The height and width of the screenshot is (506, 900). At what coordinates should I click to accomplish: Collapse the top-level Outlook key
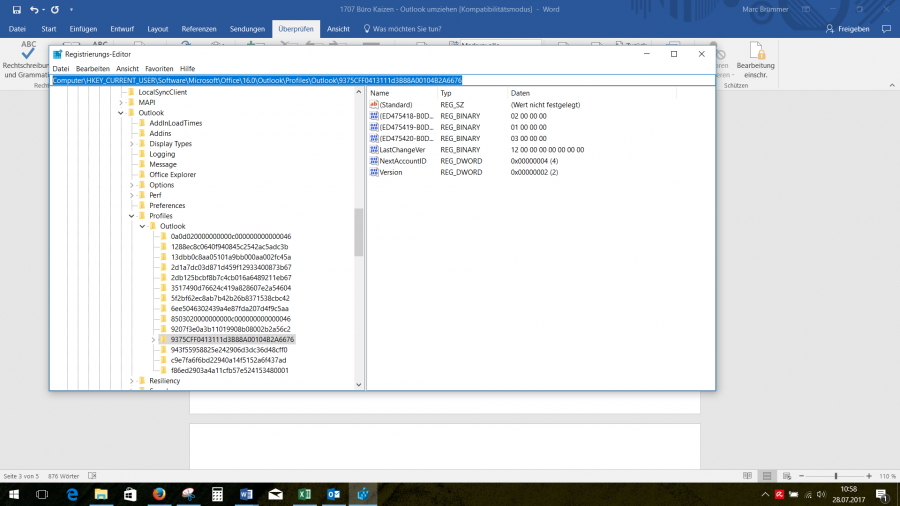[121, 113]
